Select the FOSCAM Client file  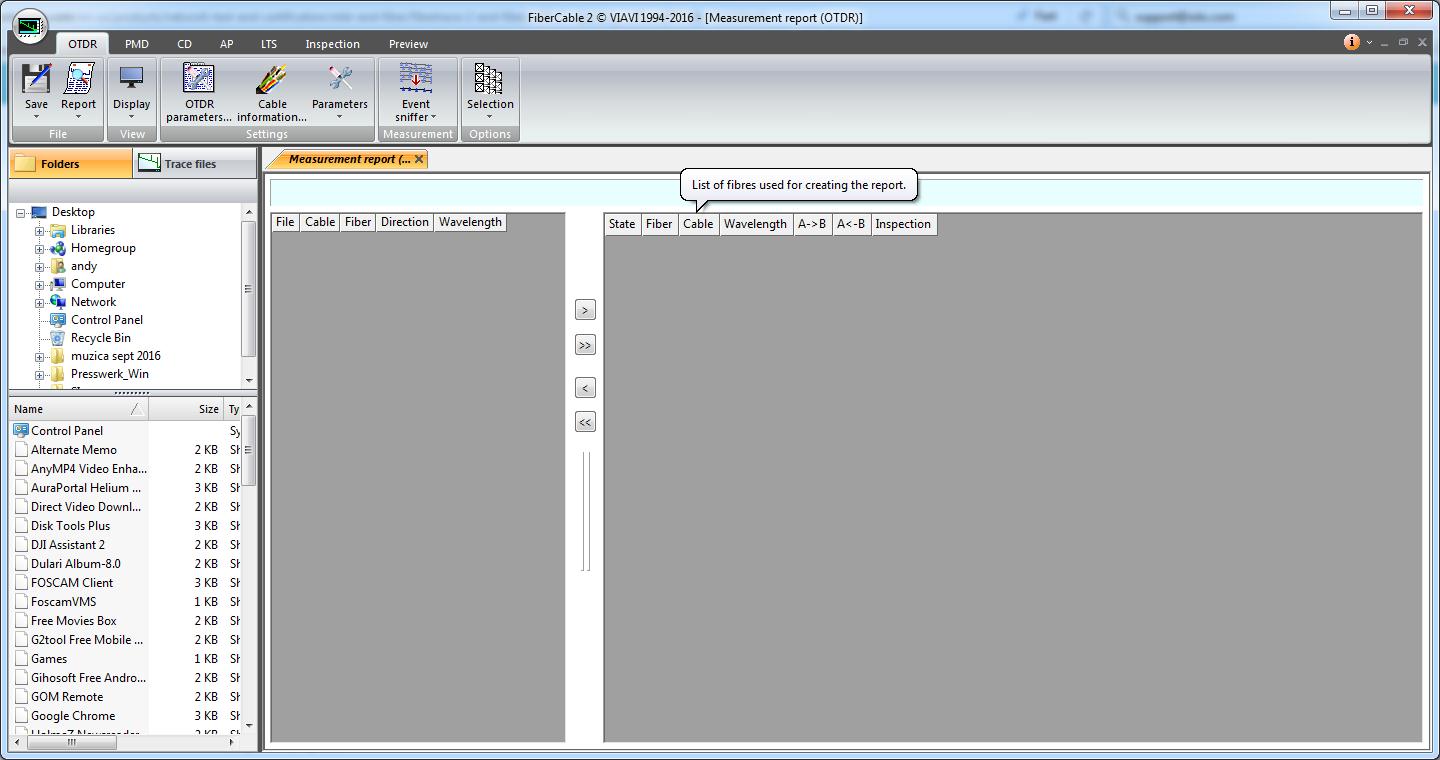[x=72, y=583]
